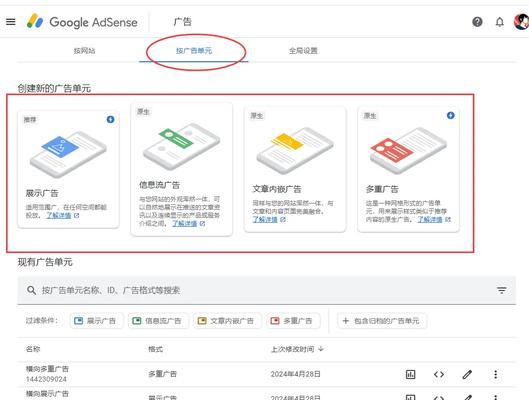Open 了解详情 link in 文章内嵌广告 card
The height and width of the screenshot is (400, 529).
tap(265, 219)
